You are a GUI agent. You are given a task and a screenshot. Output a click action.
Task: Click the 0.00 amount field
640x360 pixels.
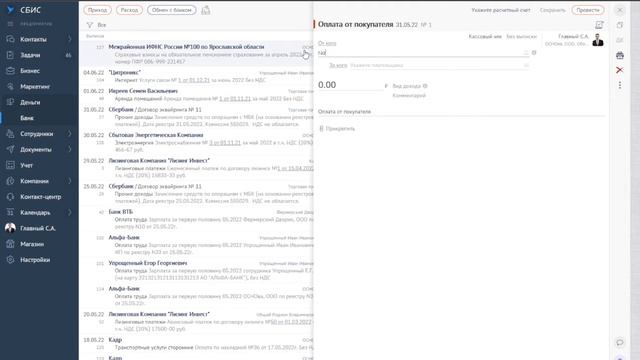[350, 85]
